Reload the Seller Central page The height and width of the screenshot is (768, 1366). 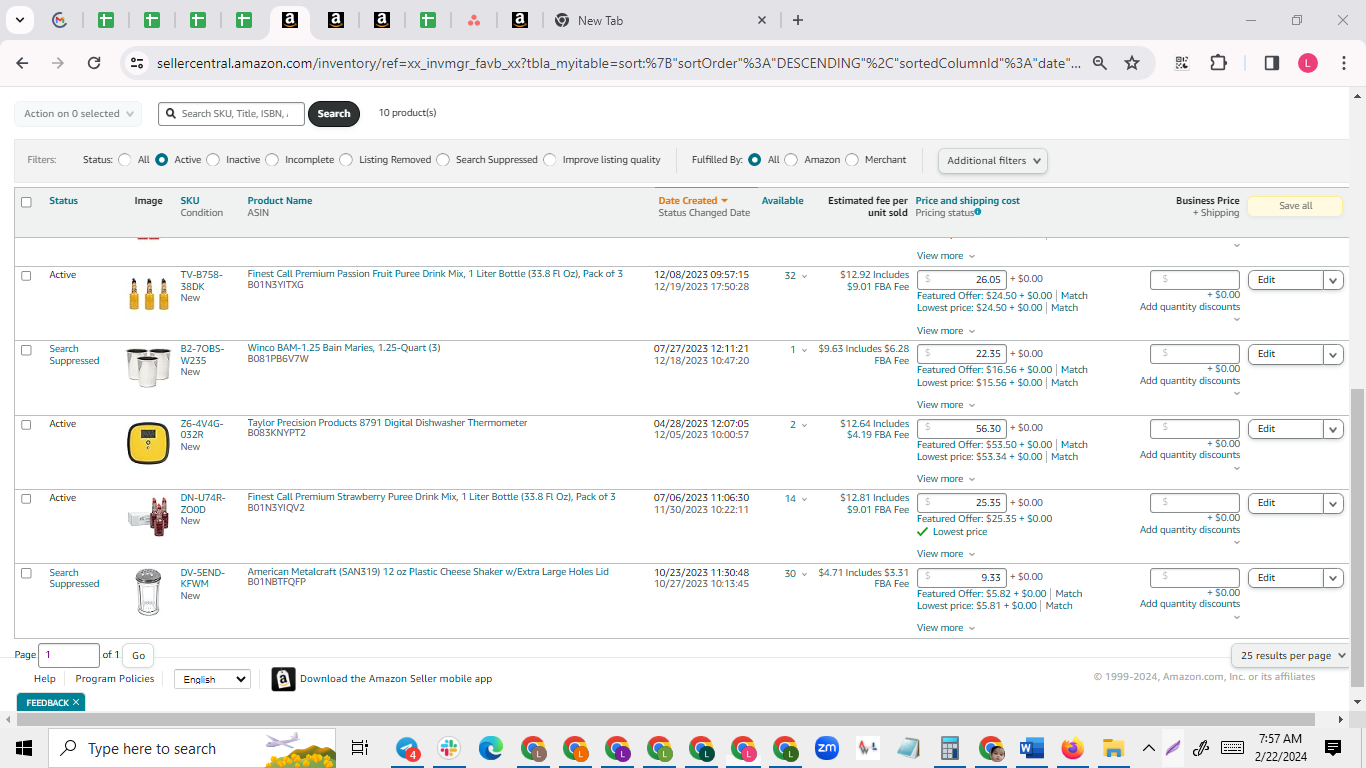[94, 63]
